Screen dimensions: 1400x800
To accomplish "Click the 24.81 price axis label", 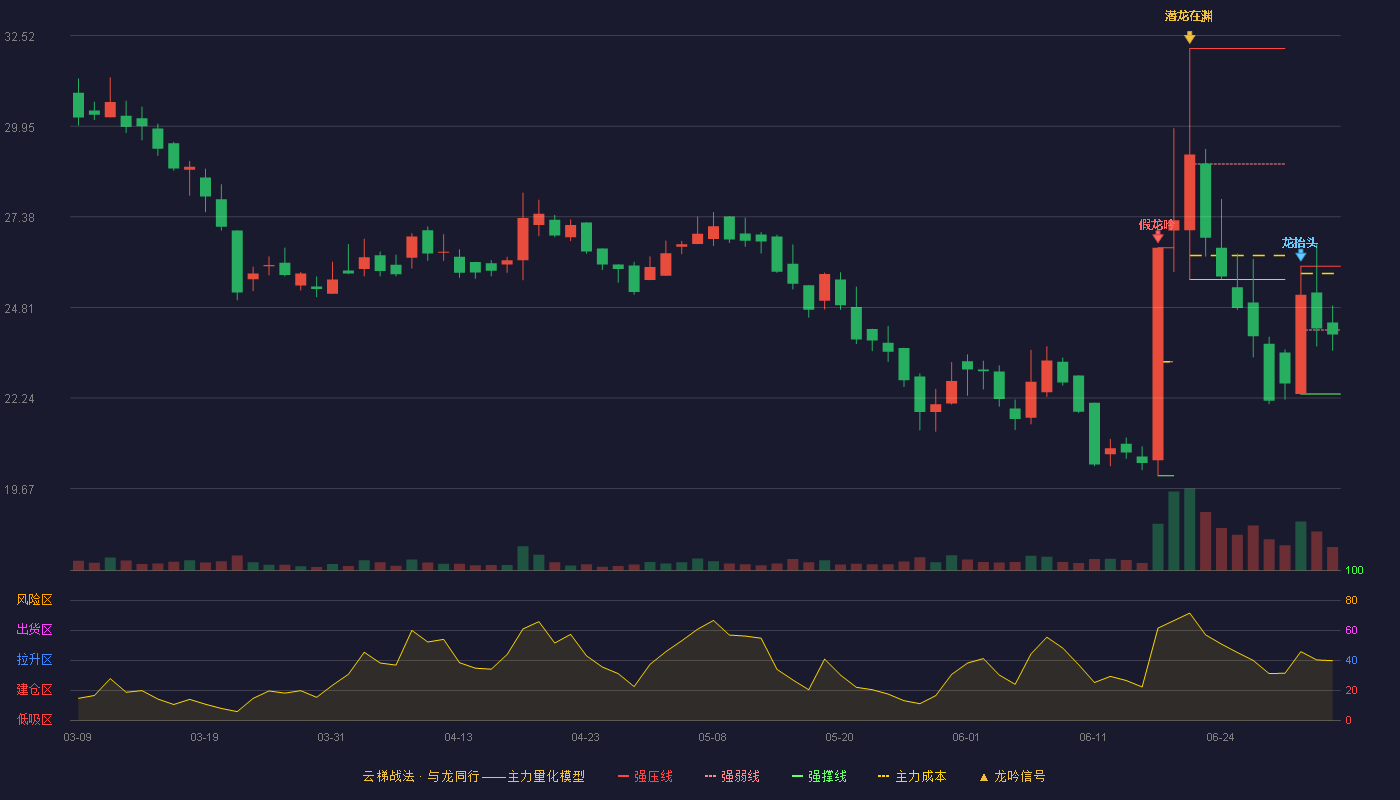I will click(20, 308).
